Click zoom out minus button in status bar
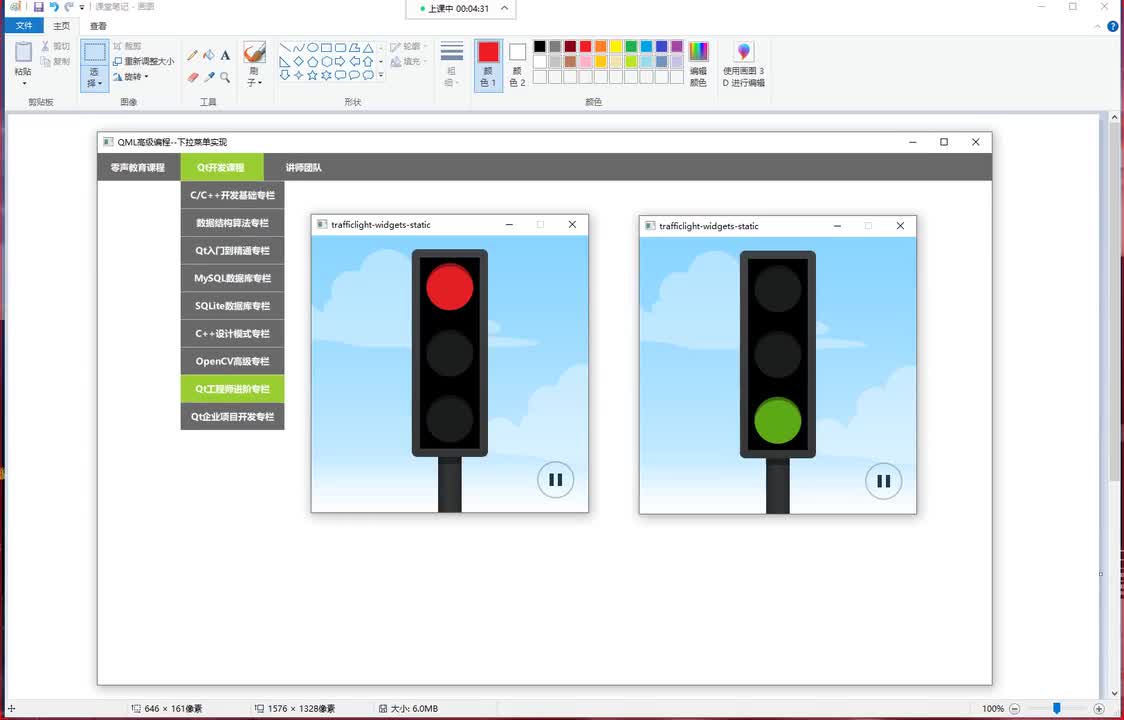This screenshot has width=1124, height=720. click(1014, 709)
